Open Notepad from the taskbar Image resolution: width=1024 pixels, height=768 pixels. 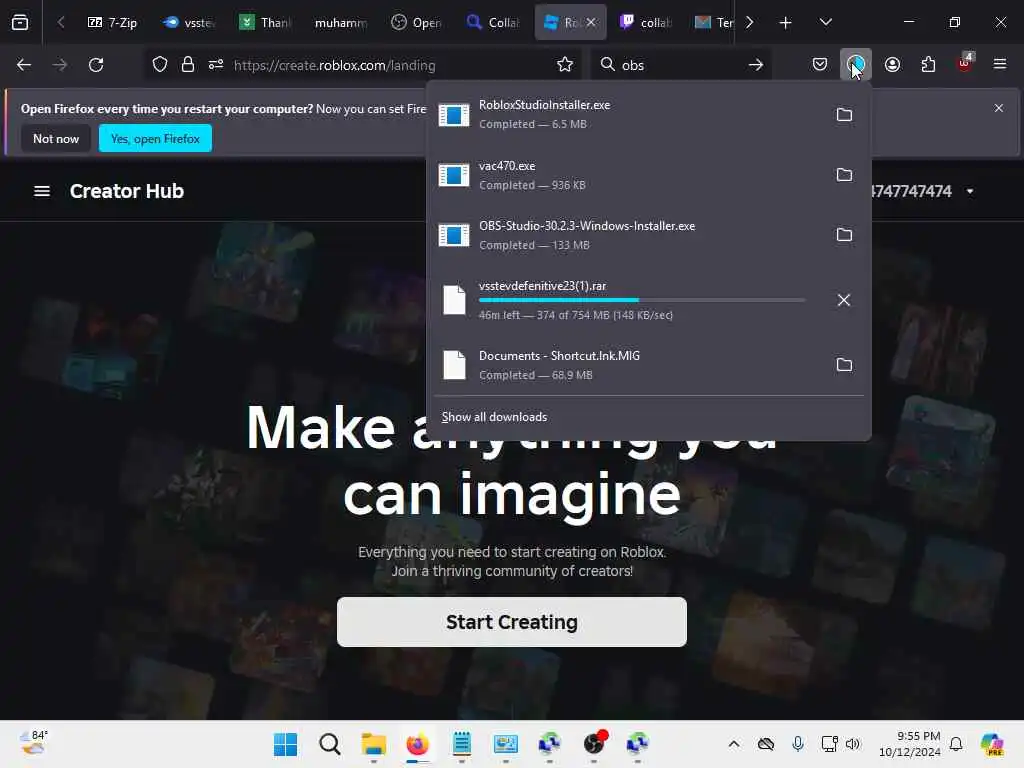click(x=462, y=744)
